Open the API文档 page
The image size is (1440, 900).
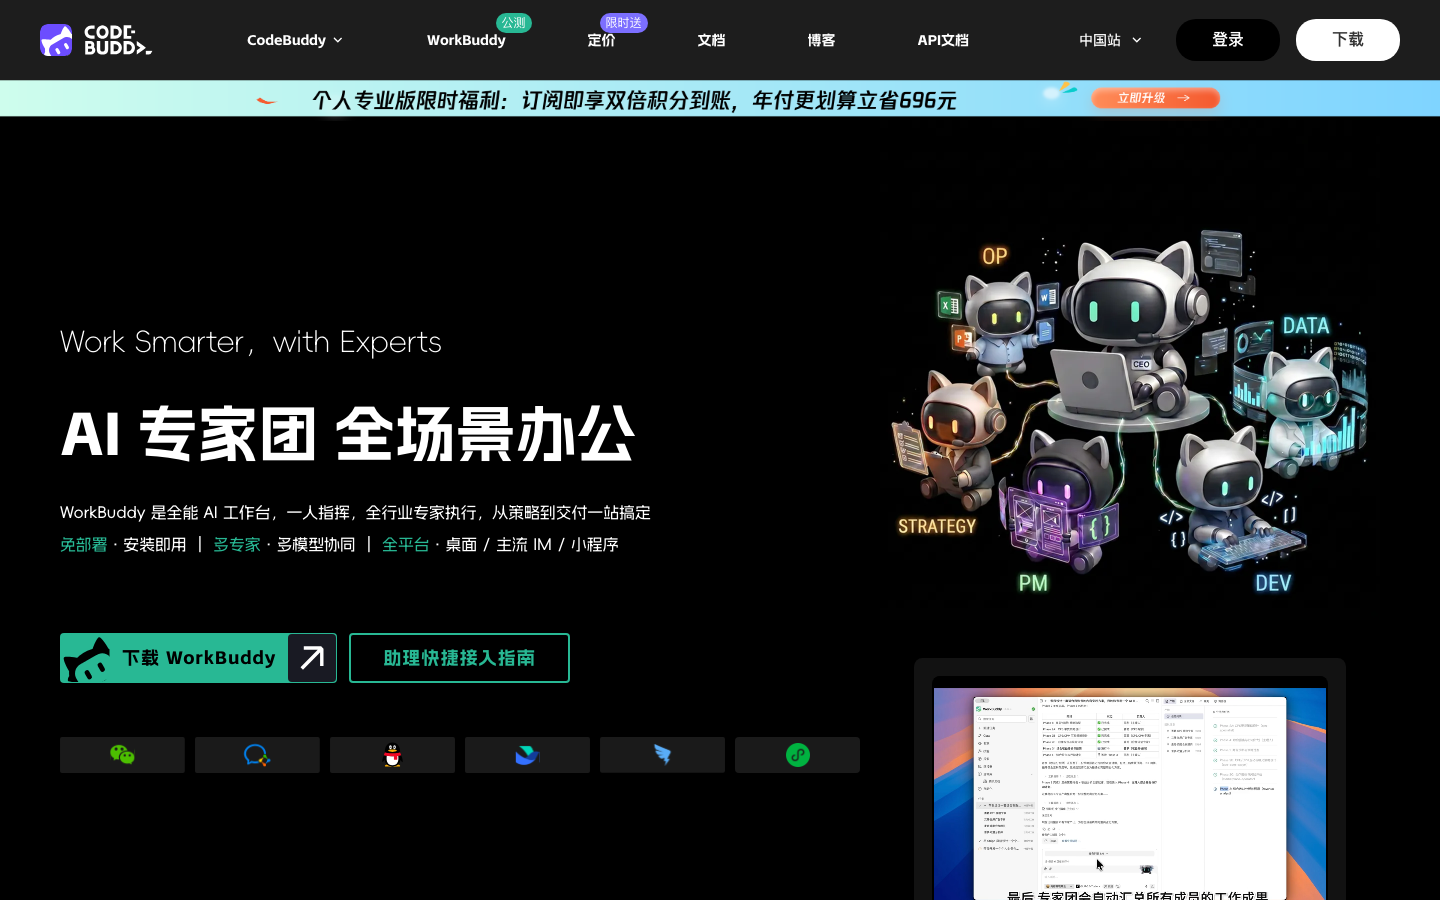[x=943, y=40]
